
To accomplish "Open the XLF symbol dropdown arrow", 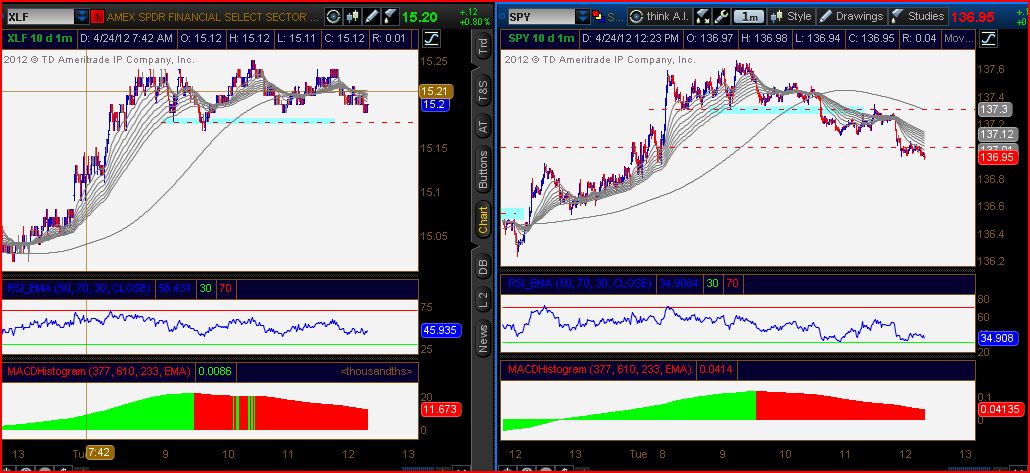I will [x=81, y=16].
